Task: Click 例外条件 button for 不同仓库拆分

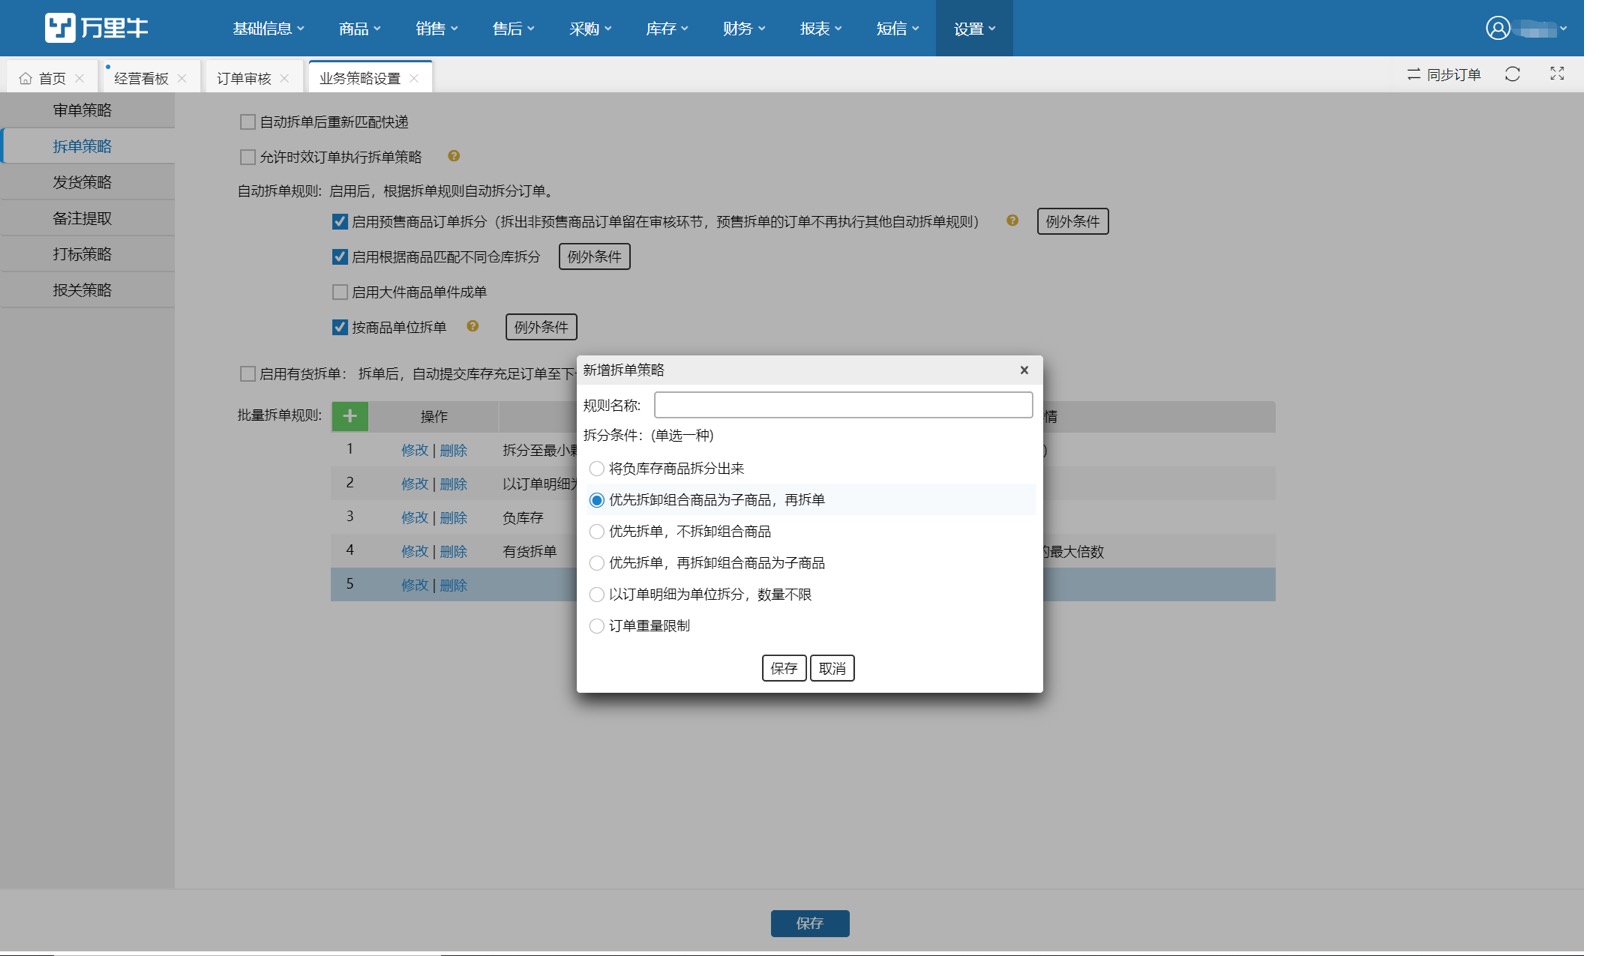Action: coord(594,257)
